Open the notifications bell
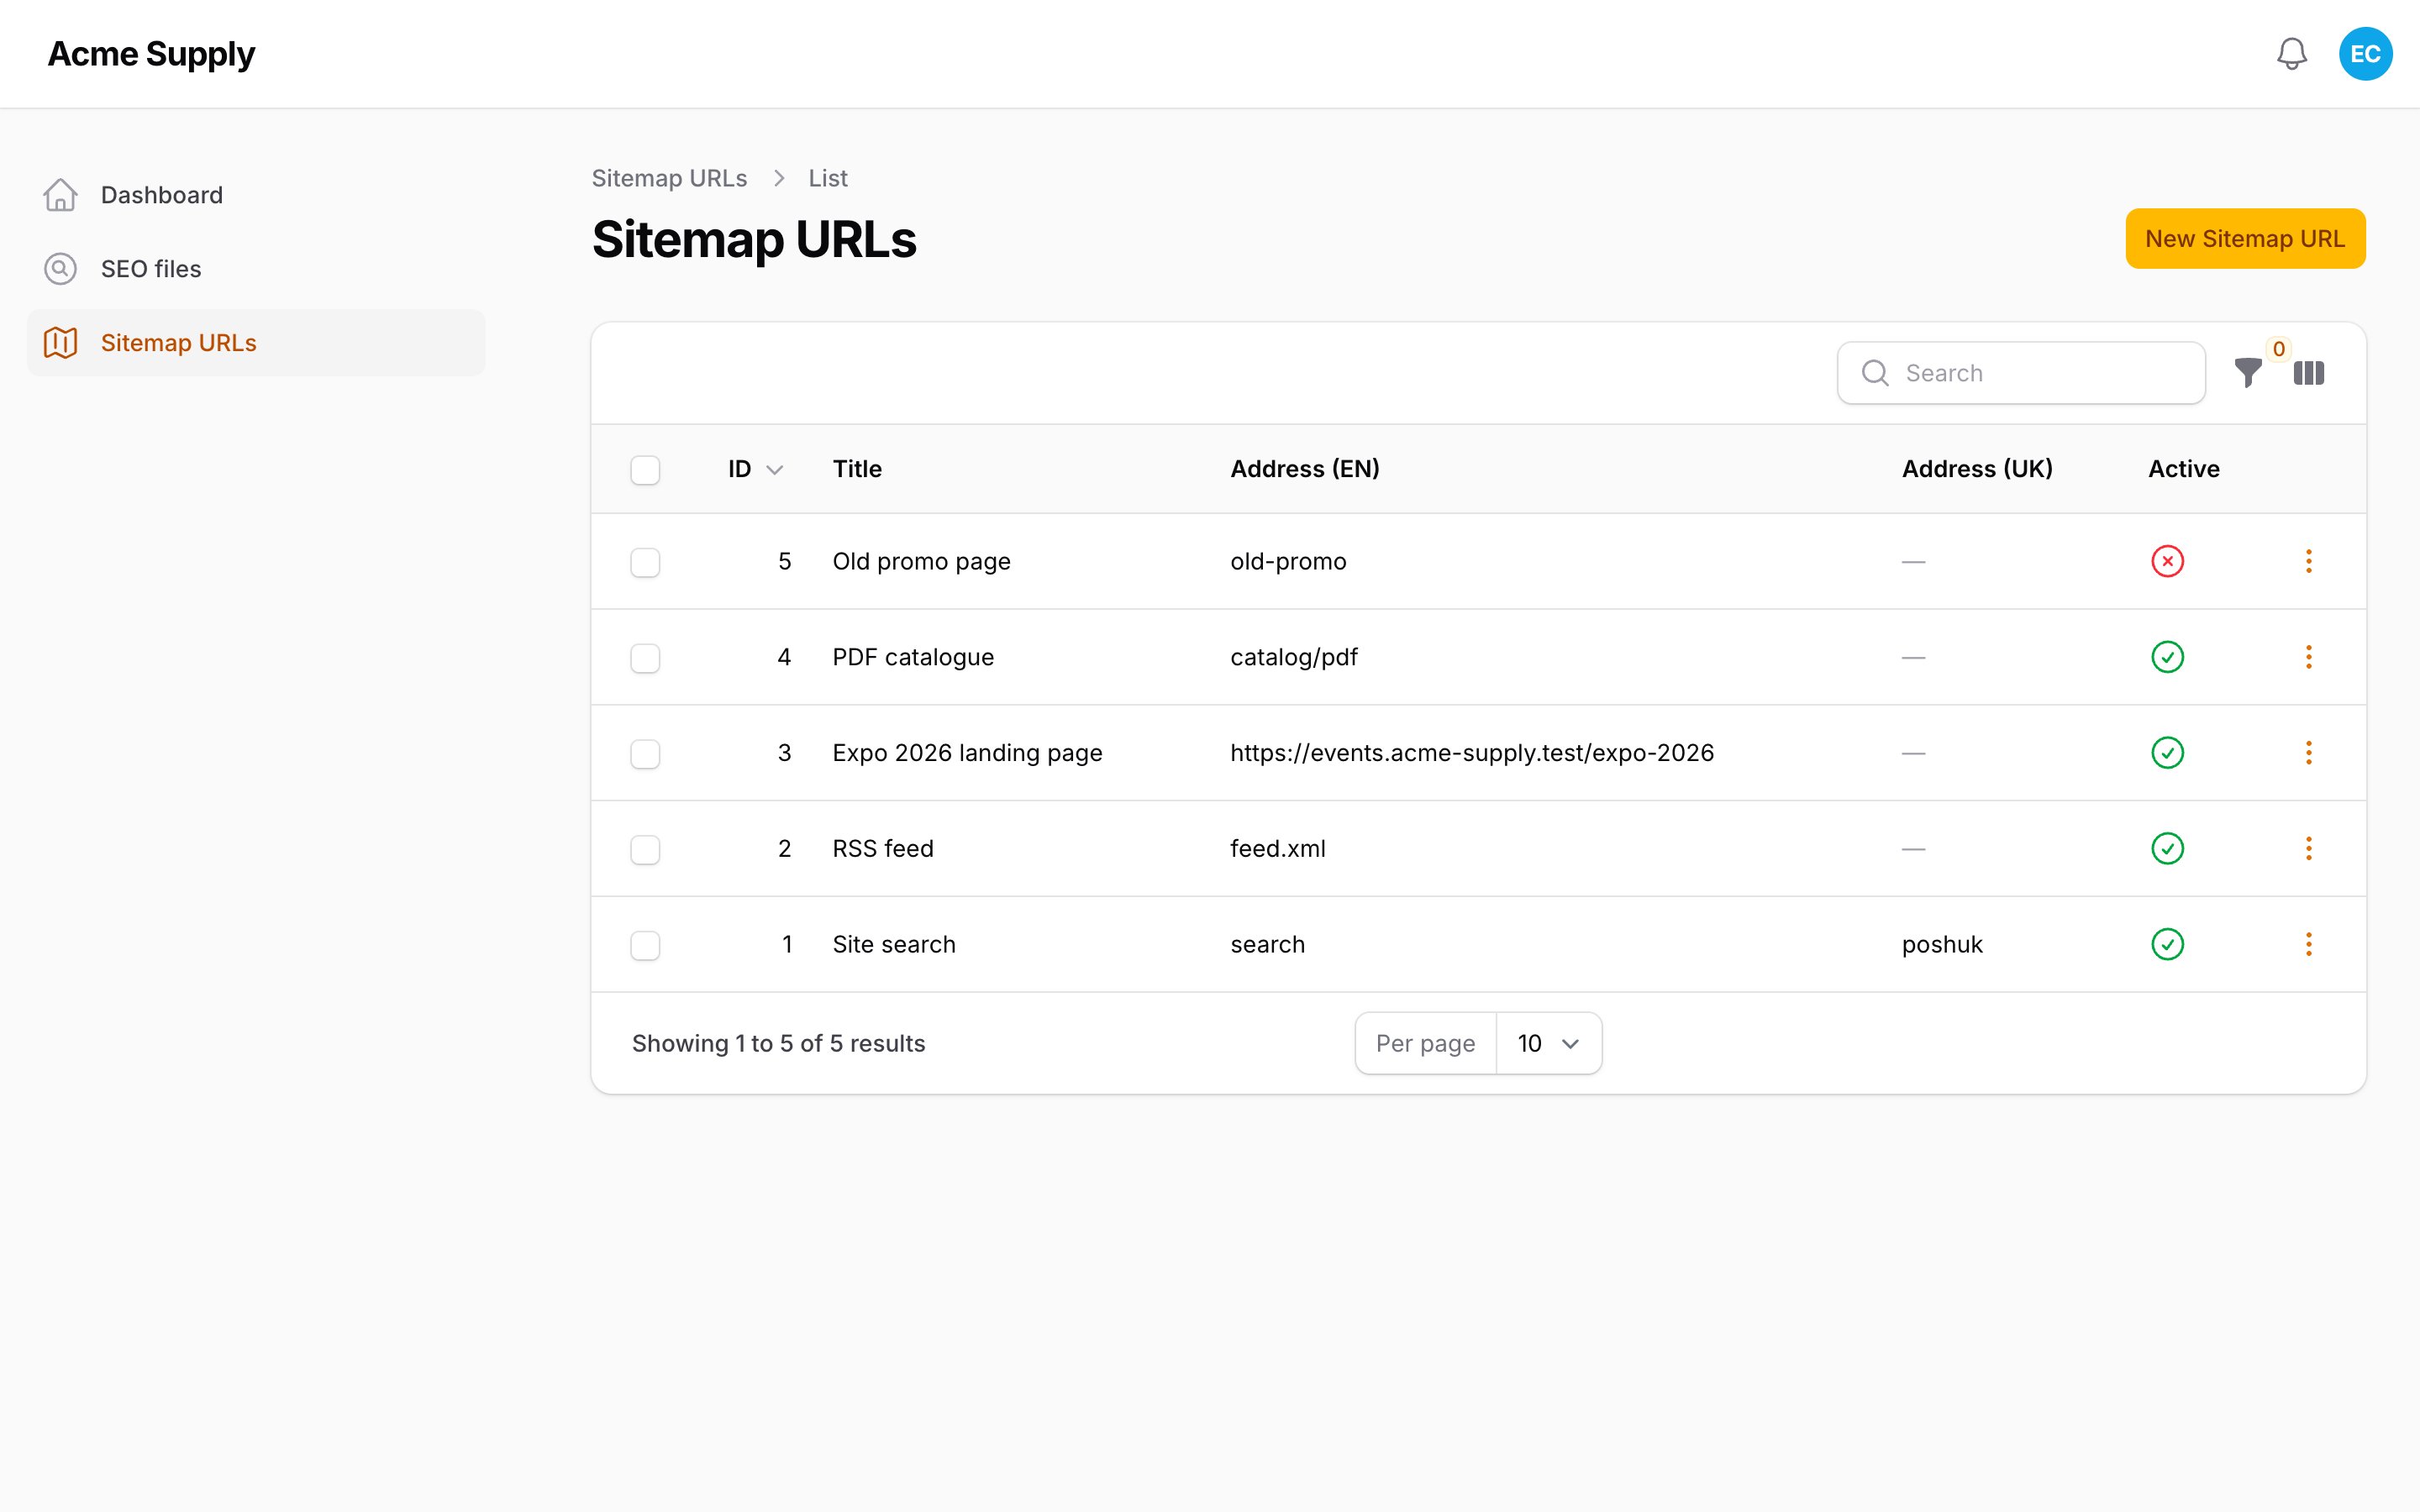 2291,54
